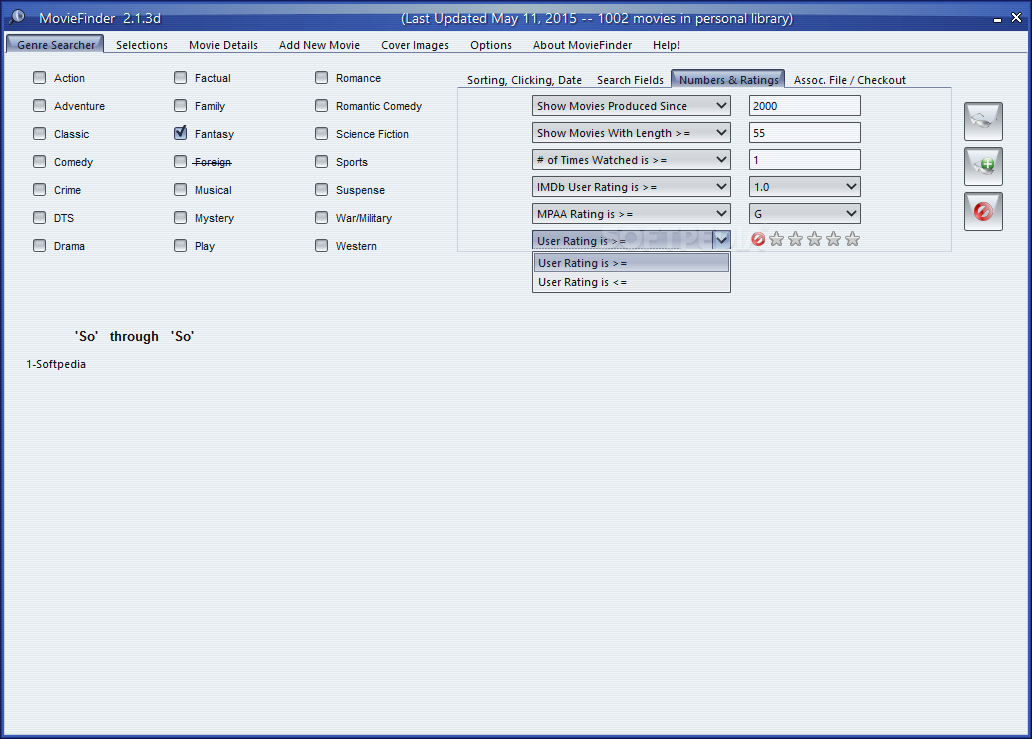Switch to Search Fields sub-tab
The height and width of the screenshot is (739, 1032).
[630, 80]
